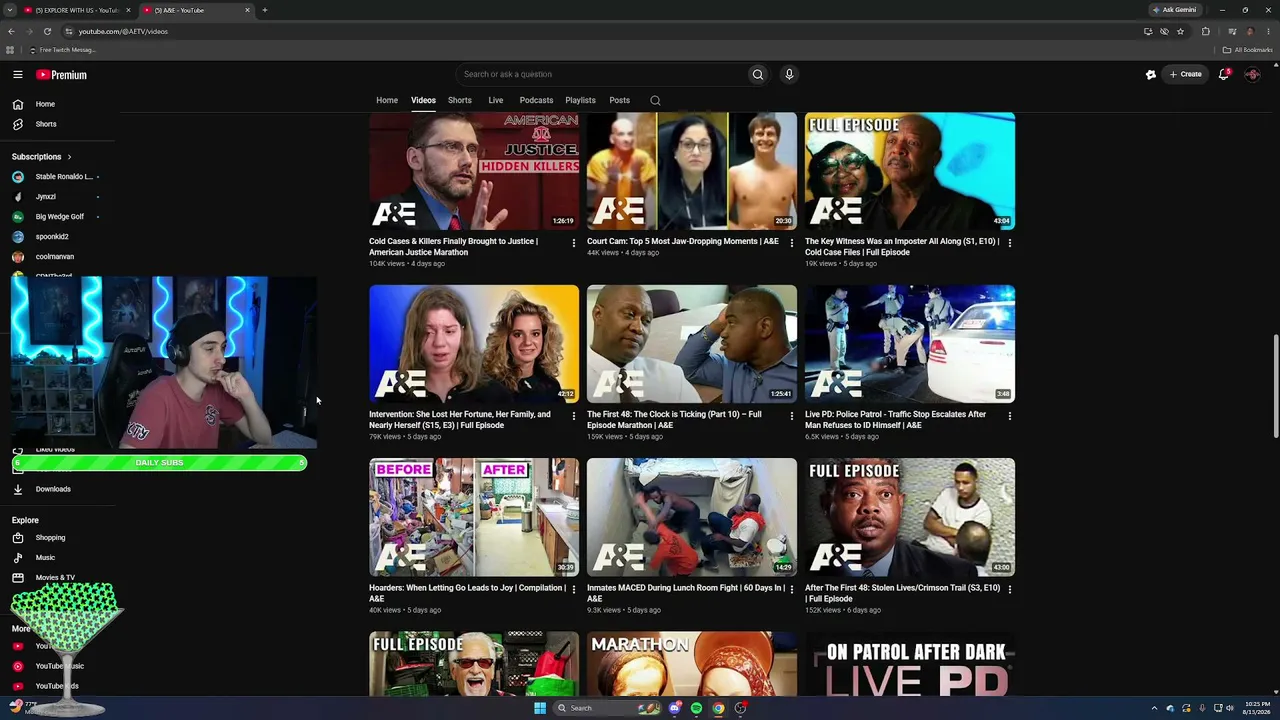1280x720 pixels.
Task: Open a new browser tab
Action: [265, 10]
